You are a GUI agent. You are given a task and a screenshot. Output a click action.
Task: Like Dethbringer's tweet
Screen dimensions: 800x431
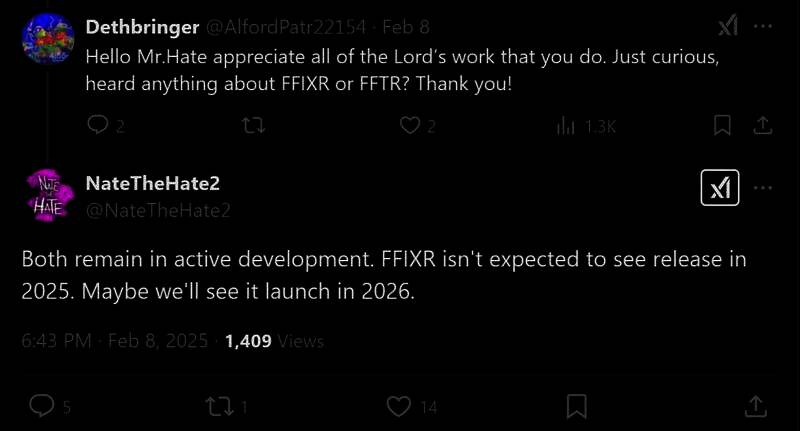coord(410,125)
